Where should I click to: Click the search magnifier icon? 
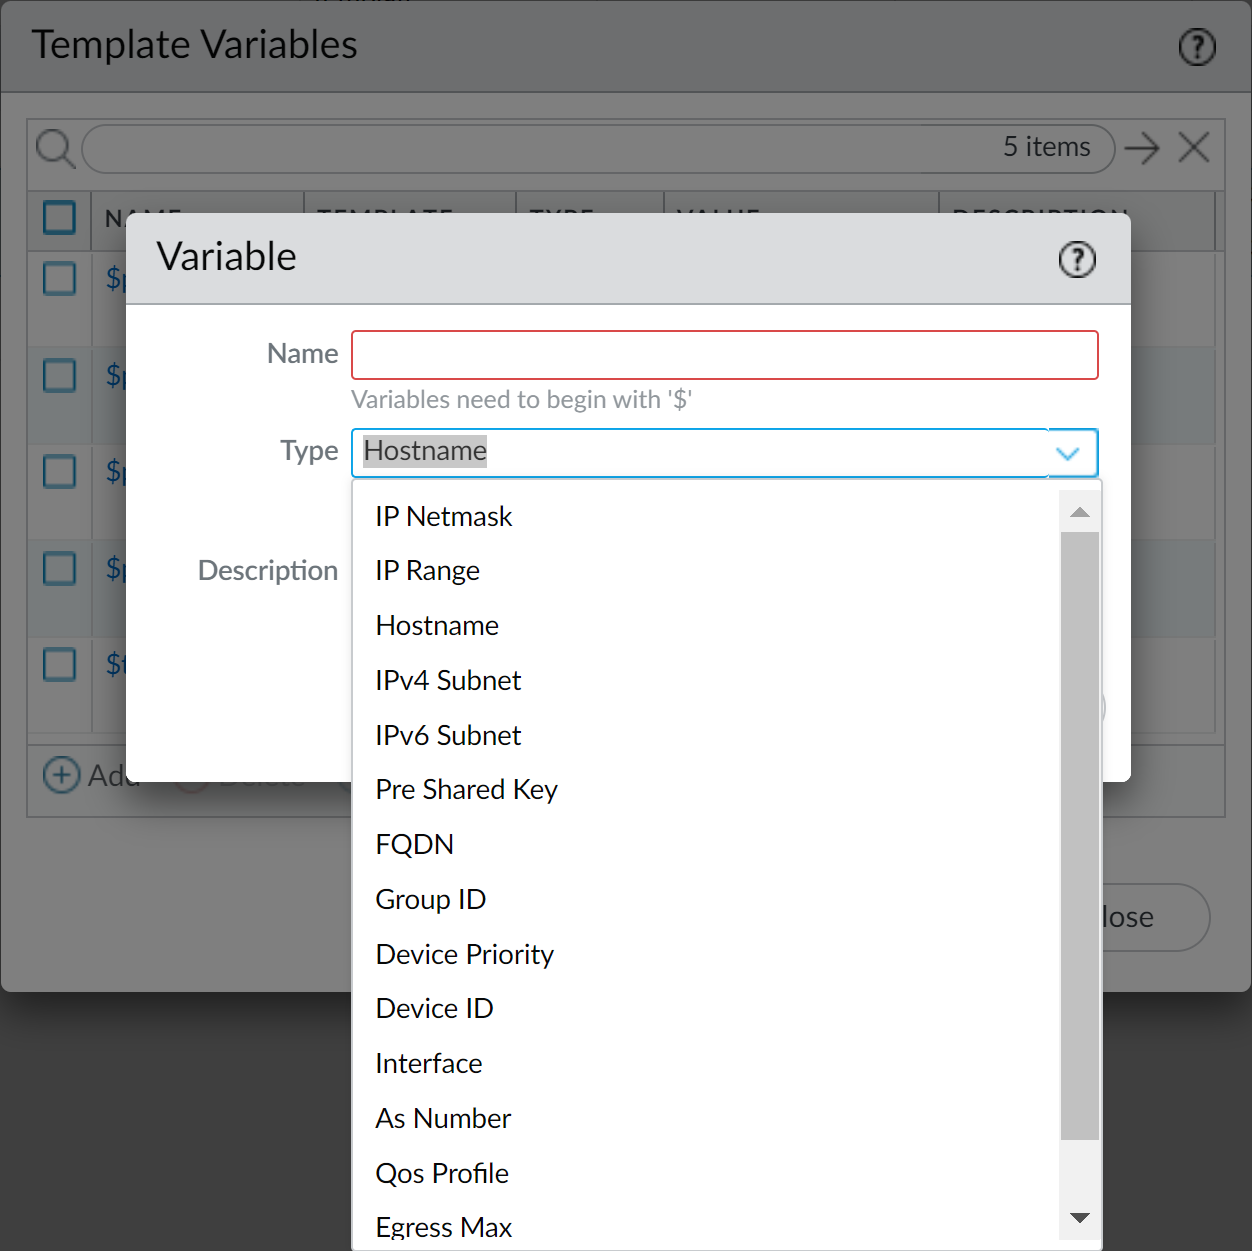pos(55,149)
